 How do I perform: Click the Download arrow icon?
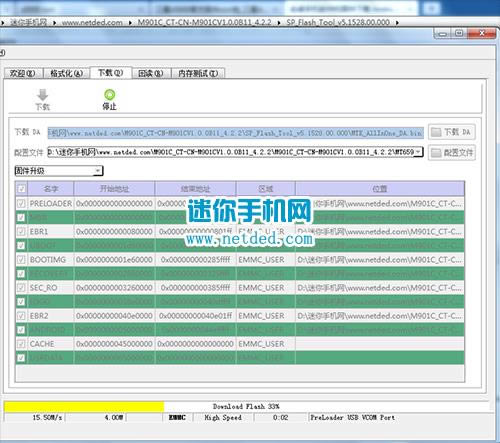pos(42,95)
